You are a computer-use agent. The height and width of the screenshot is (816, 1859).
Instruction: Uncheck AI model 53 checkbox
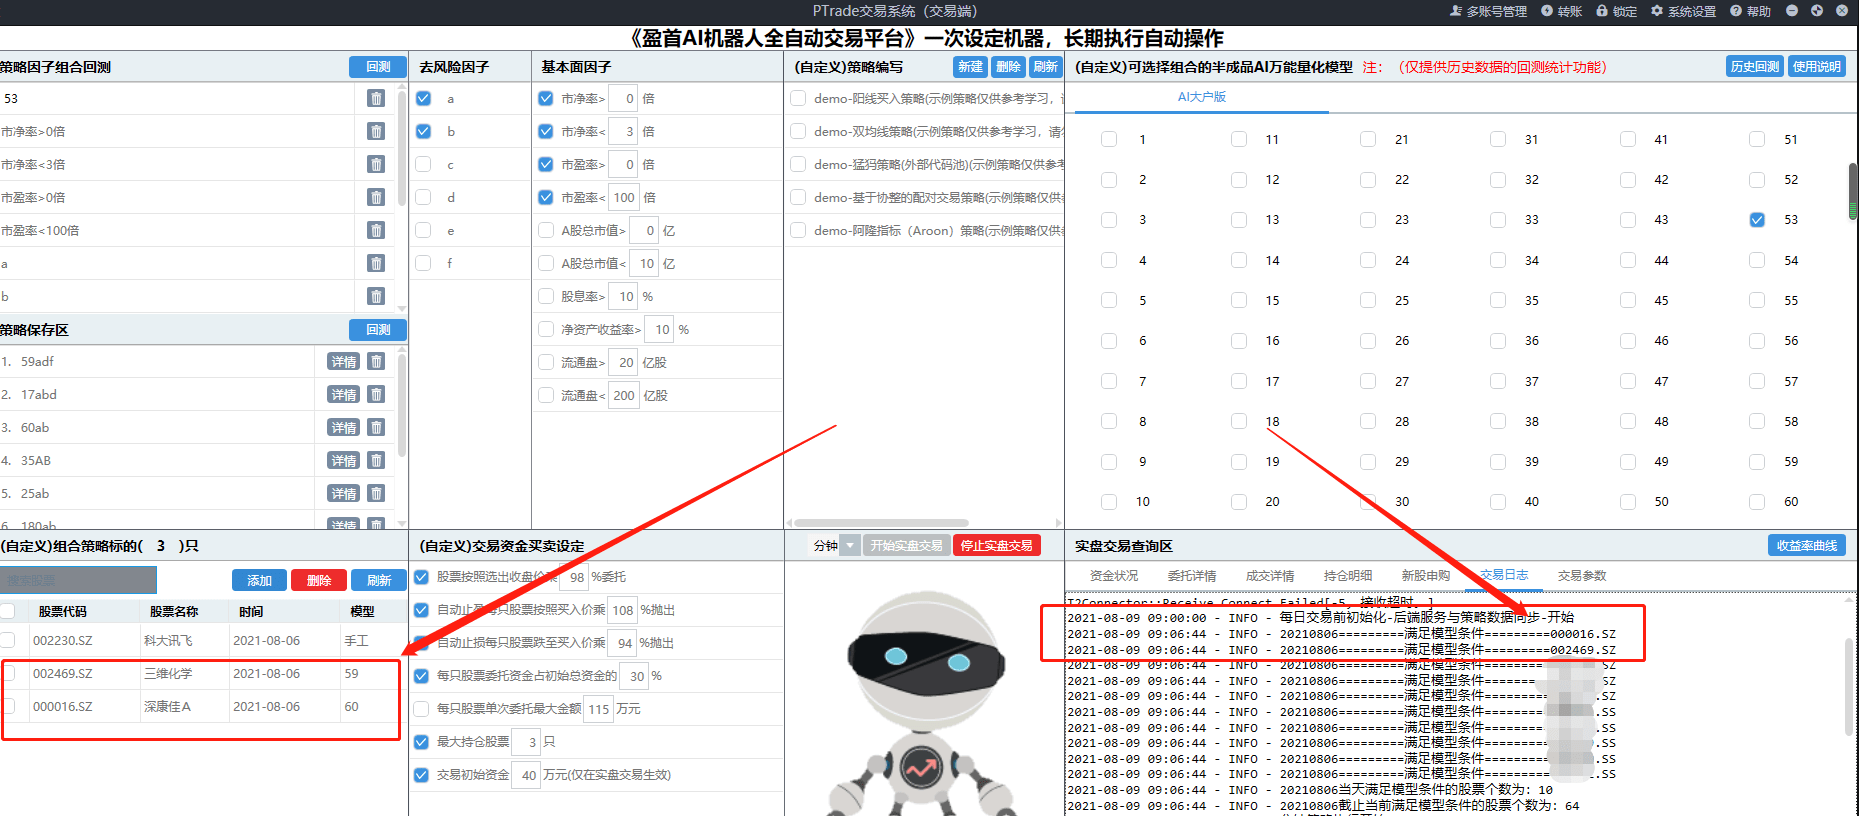(1757, 220)
